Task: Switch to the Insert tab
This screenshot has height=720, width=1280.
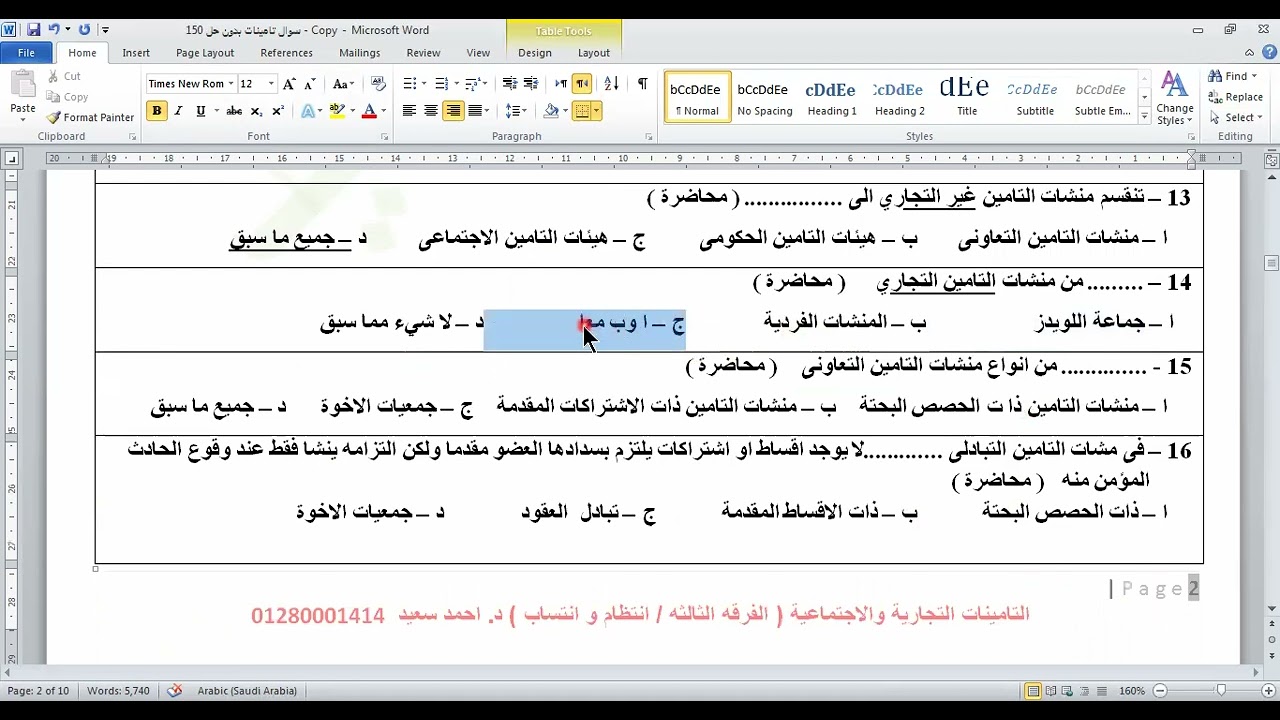Action: [136, 53]
